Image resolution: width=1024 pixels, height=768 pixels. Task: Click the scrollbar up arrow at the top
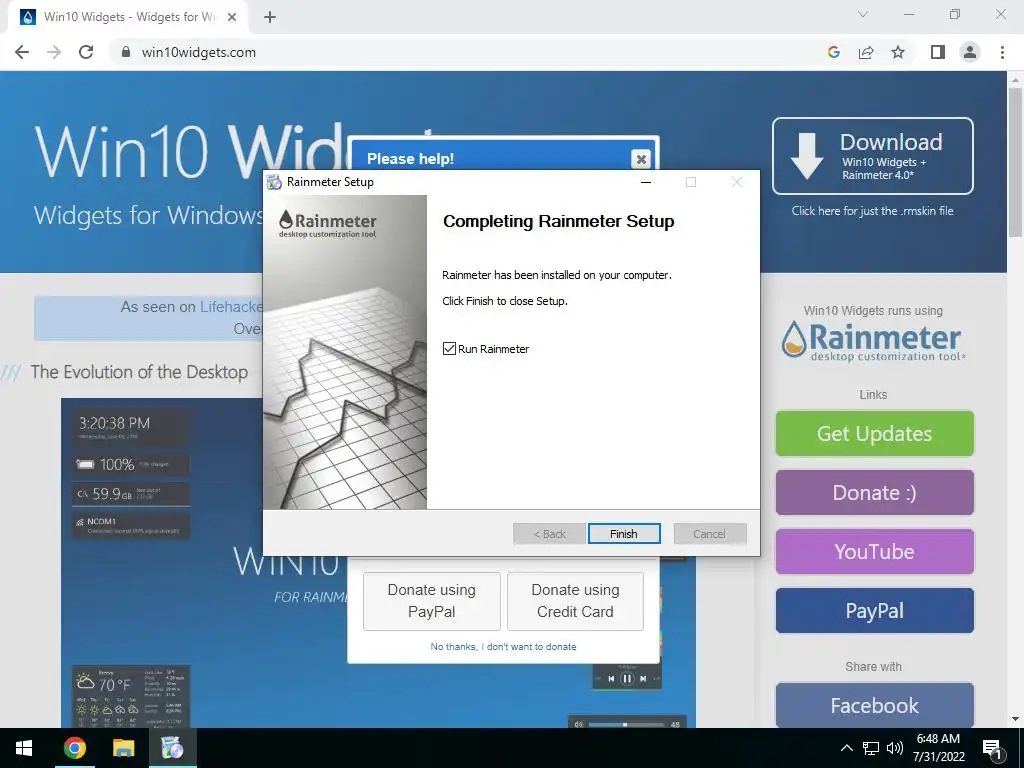pos(1014,80)
